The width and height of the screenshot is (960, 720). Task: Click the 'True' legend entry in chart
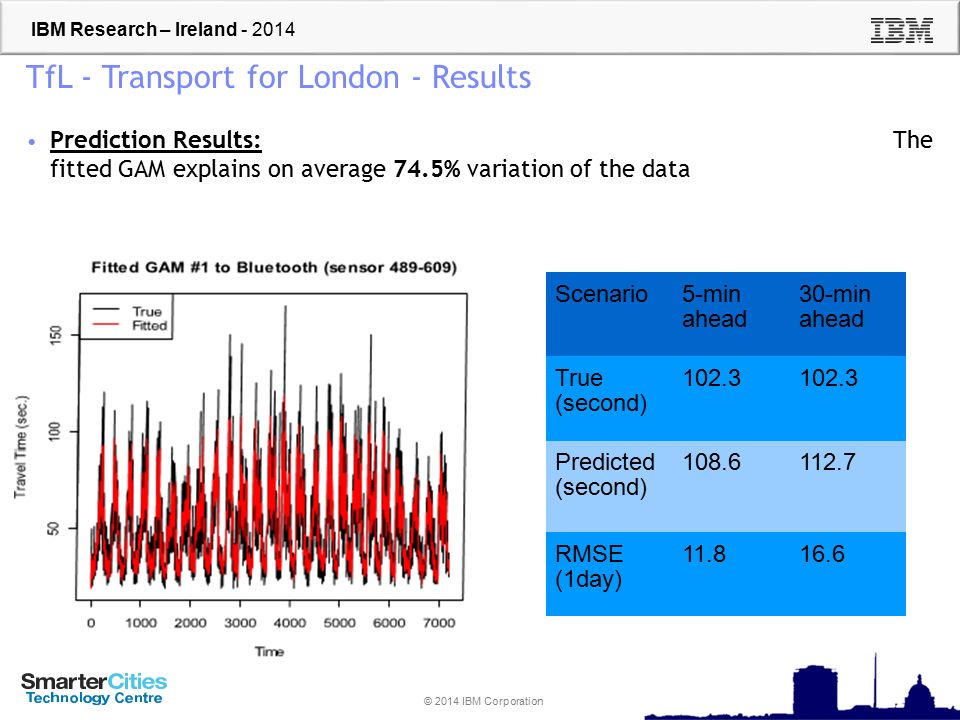147,311
